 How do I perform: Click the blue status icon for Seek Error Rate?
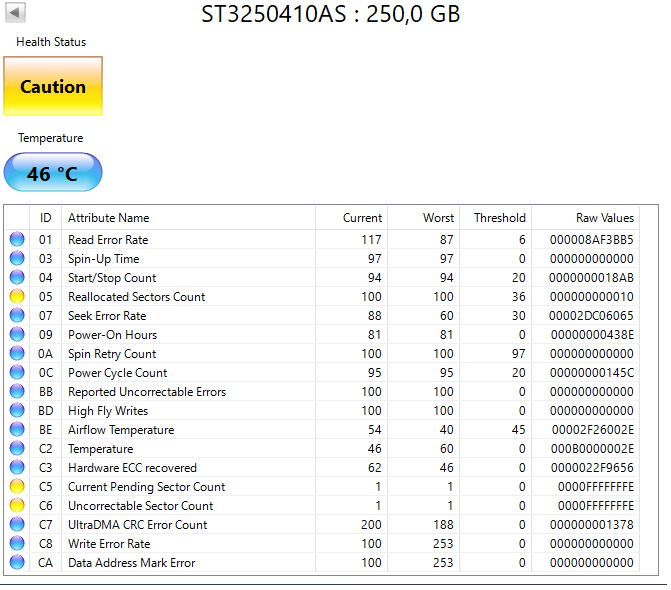click(17, 315)
